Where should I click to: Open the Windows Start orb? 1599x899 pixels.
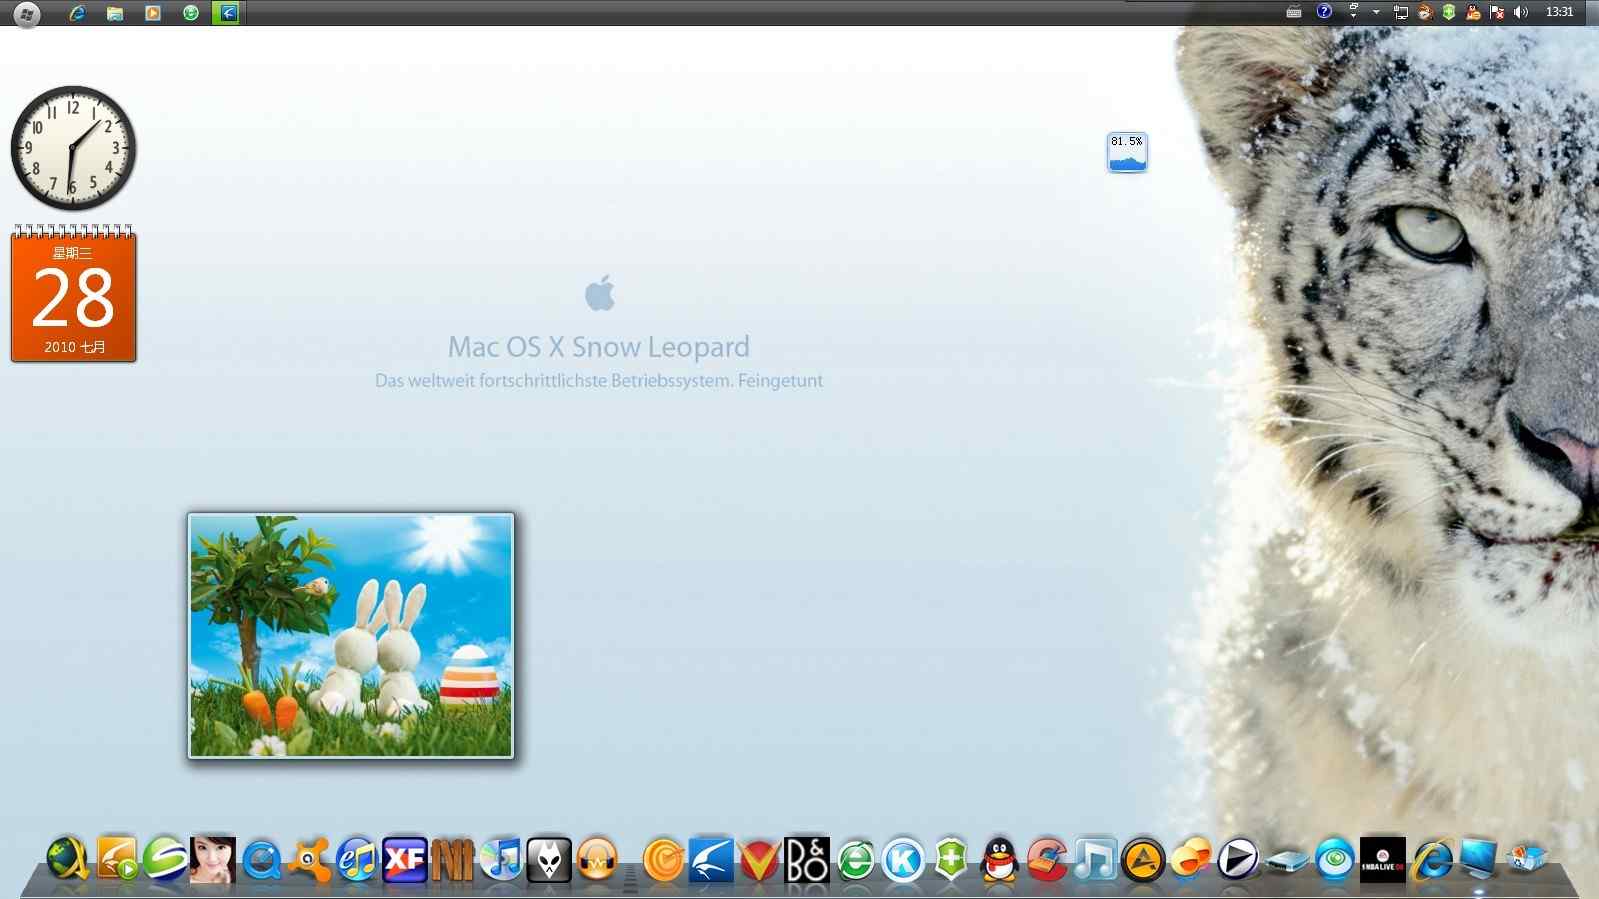[27, 14]
